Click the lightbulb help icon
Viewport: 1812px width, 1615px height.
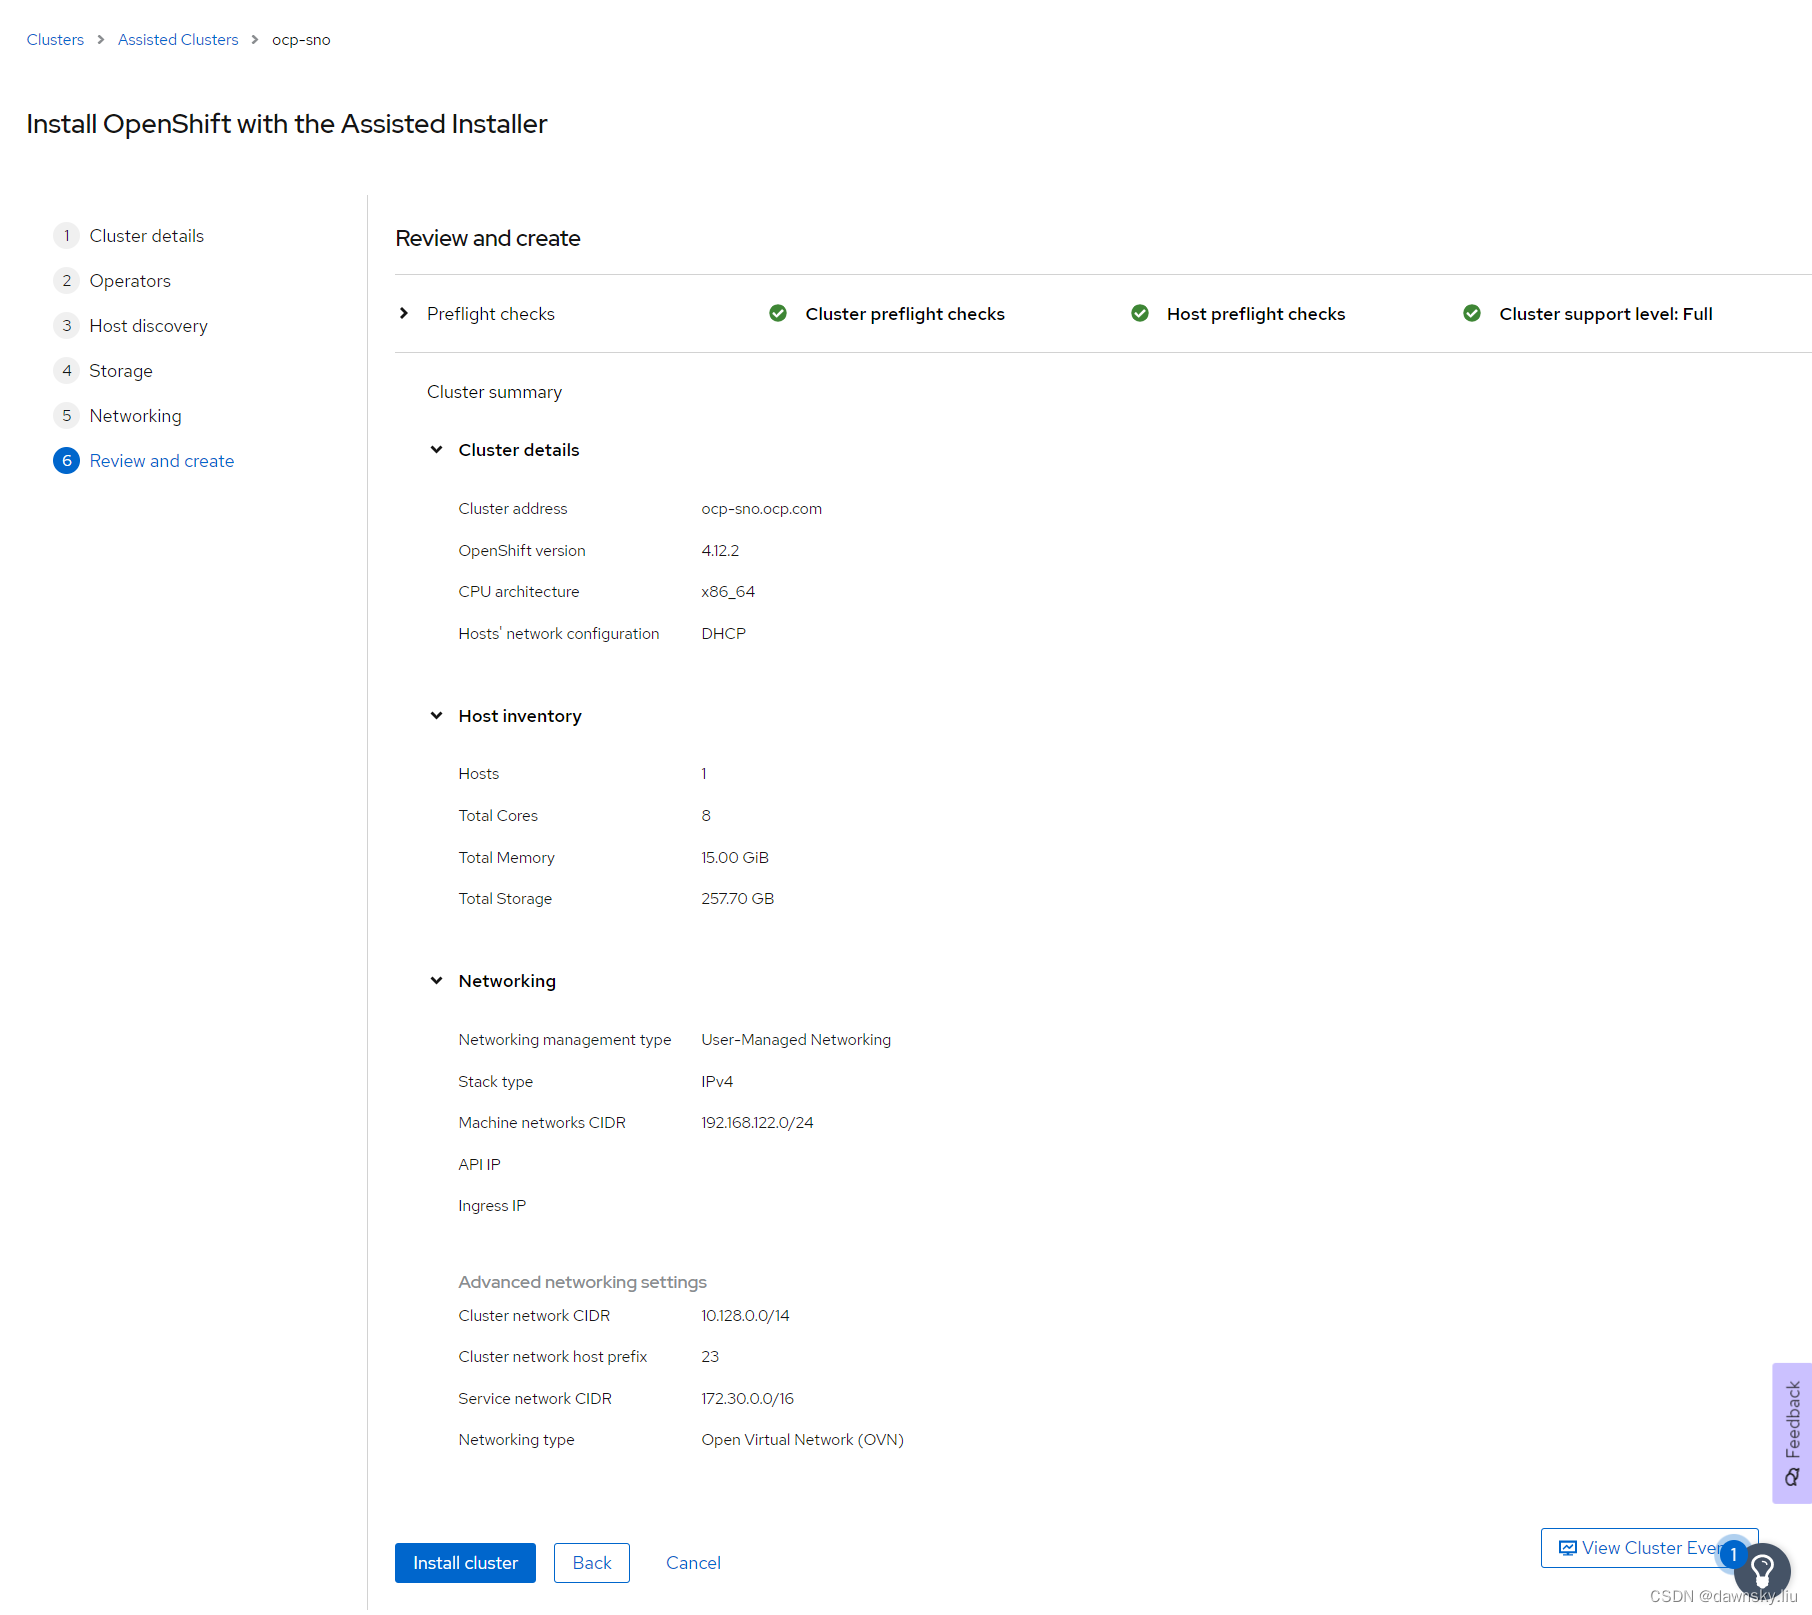1762,1571
